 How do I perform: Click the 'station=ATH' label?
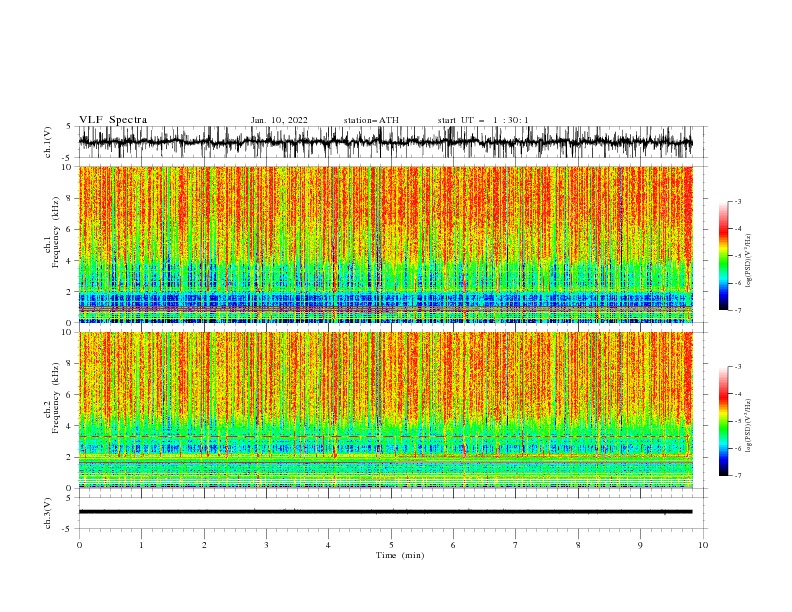point(371,120)
